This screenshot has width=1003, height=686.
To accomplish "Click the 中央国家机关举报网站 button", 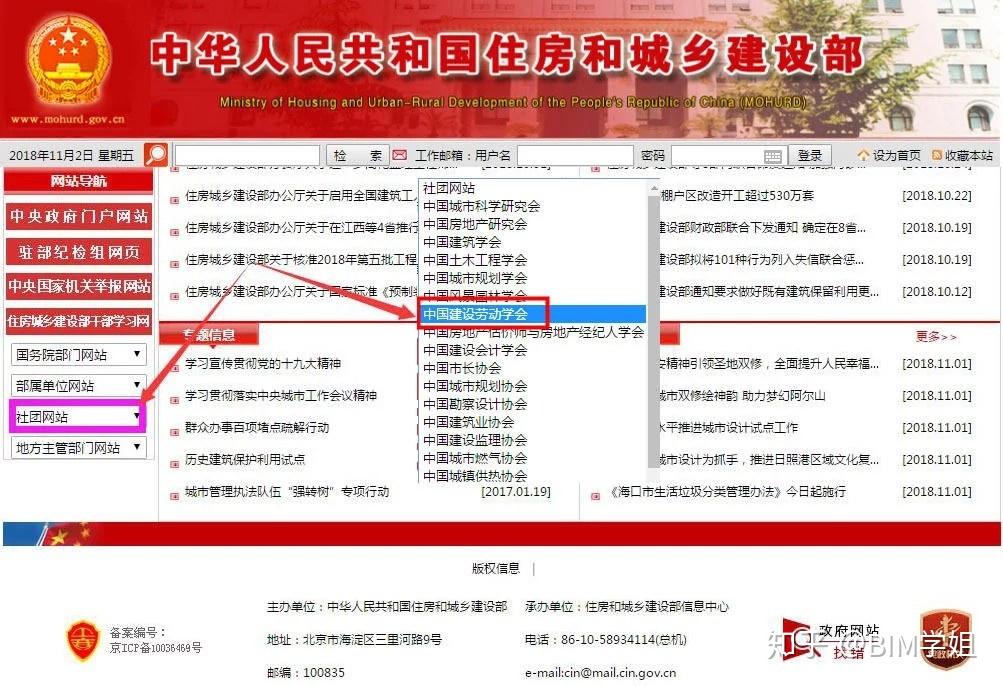I will coord(79,285).
